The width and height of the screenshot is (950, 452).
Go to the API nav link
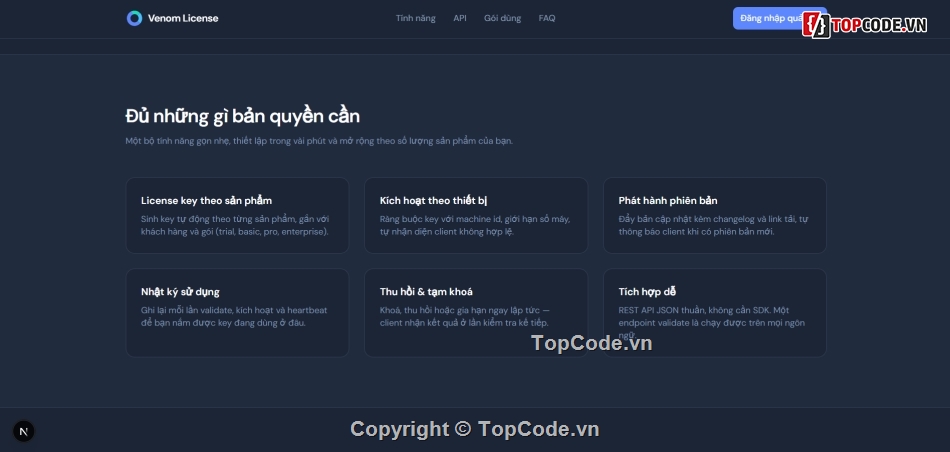(460, 18)
